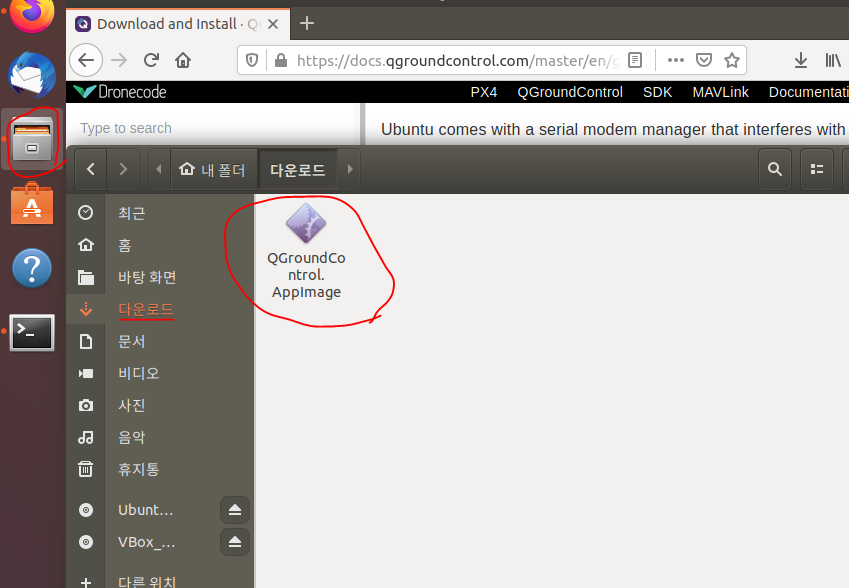Screen dimensions: 849x588
Task: Open 다른 위치 in sidebar
Action: pyautogui.click(x=160, y=581)
